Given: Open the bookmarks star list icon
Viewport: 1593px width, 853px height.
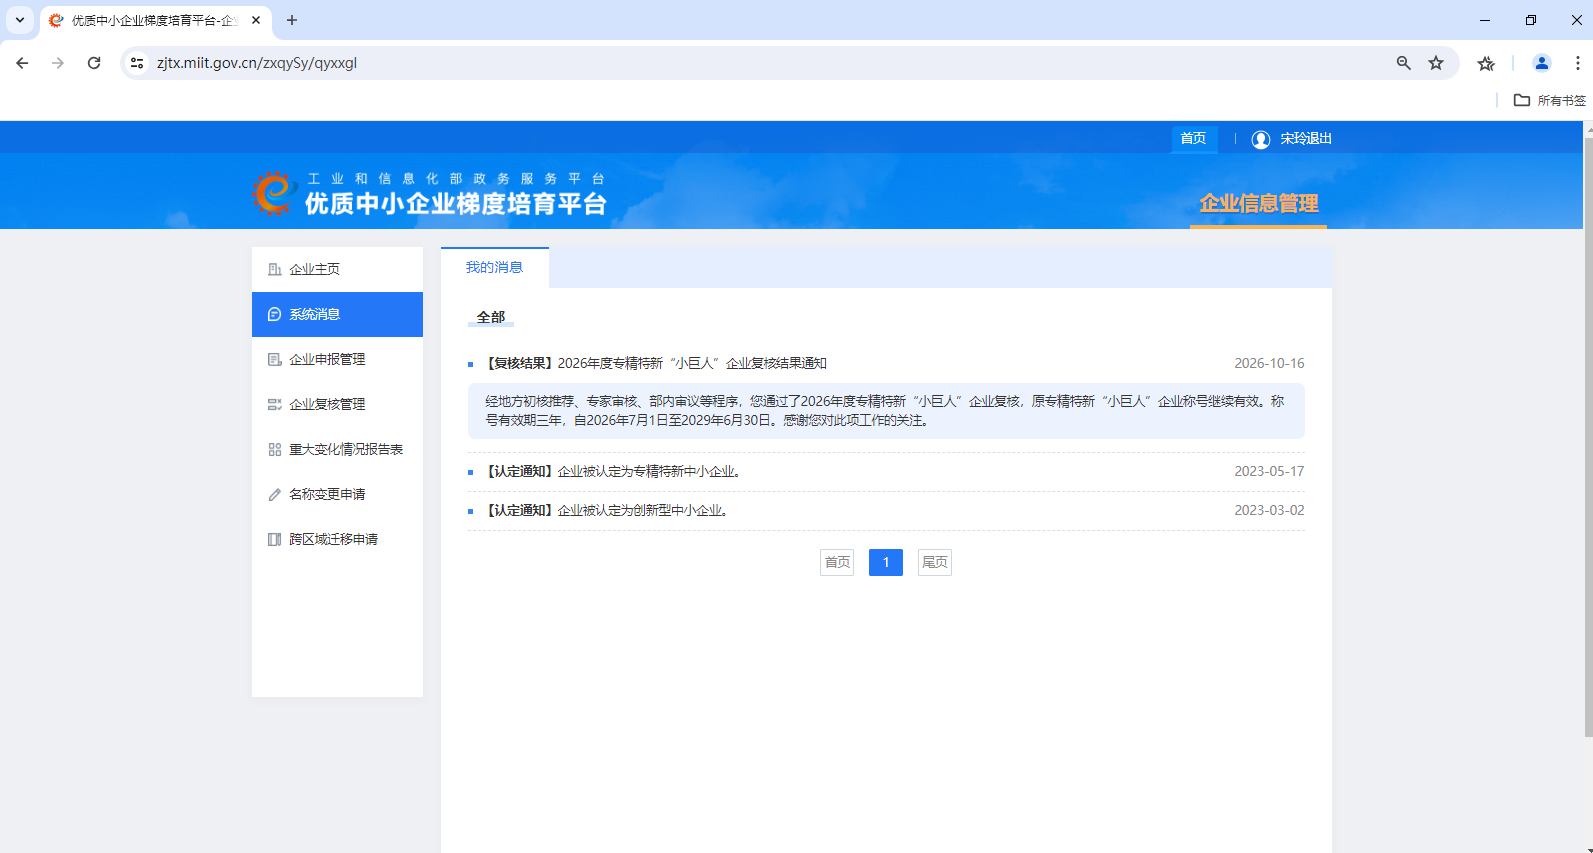Looking at the screenshot, I should [1486, 63].
